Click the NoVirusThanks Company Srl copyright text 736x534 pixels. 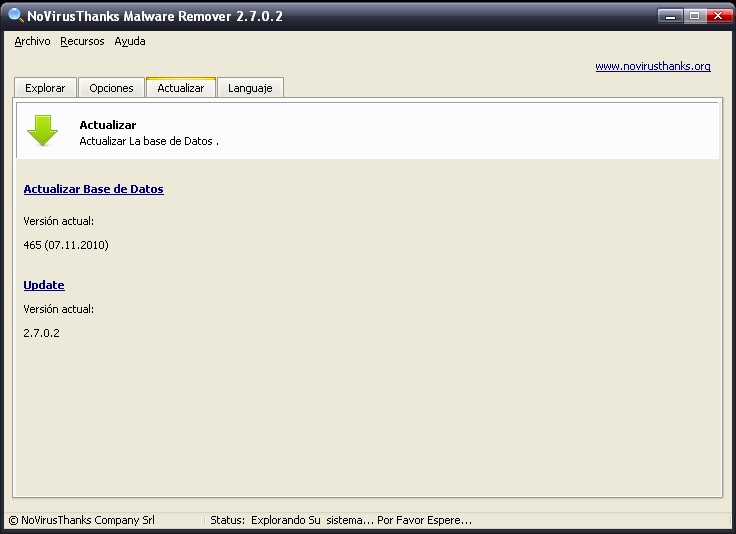(82, 520)
